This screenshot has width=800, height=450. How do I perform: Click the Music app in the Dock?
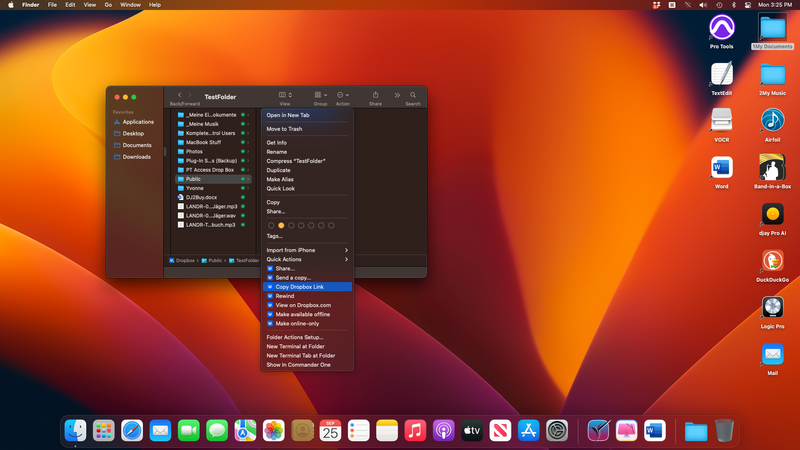point(415,430)
